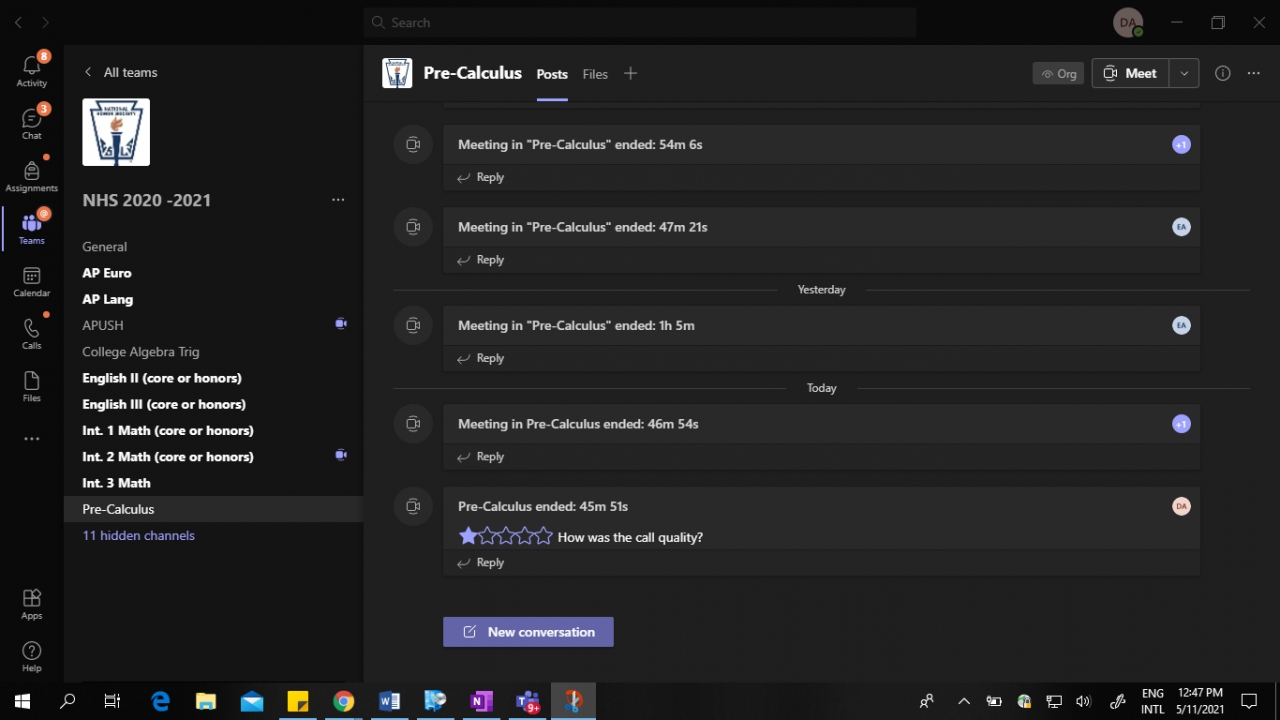The image size is (1280, 720).
Task: Open Chat in the sidebar
Action: [32, 122]
